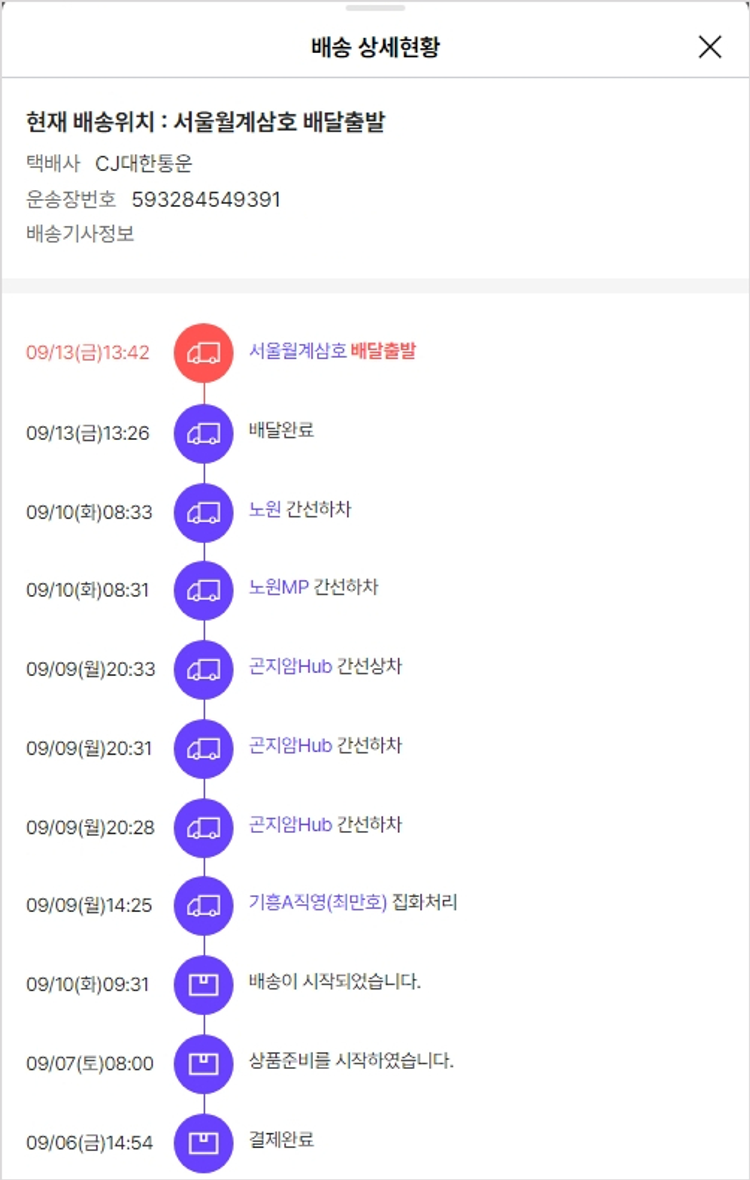This screenshot has width=750, height=1180.
Task: Click the red truck icon for 배달출발
Action: 203,352
